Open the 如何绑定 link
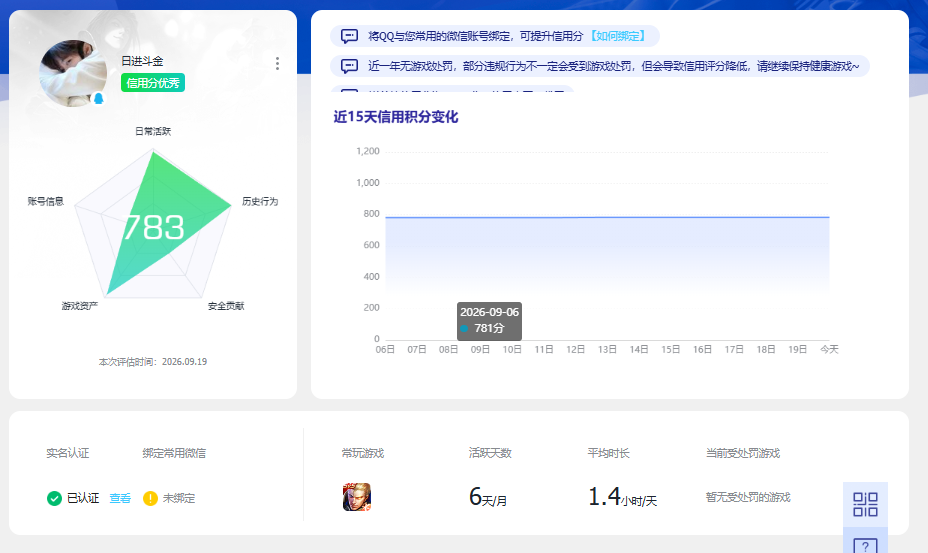Screen dimensions: 928x553 [x=617, y=36]
